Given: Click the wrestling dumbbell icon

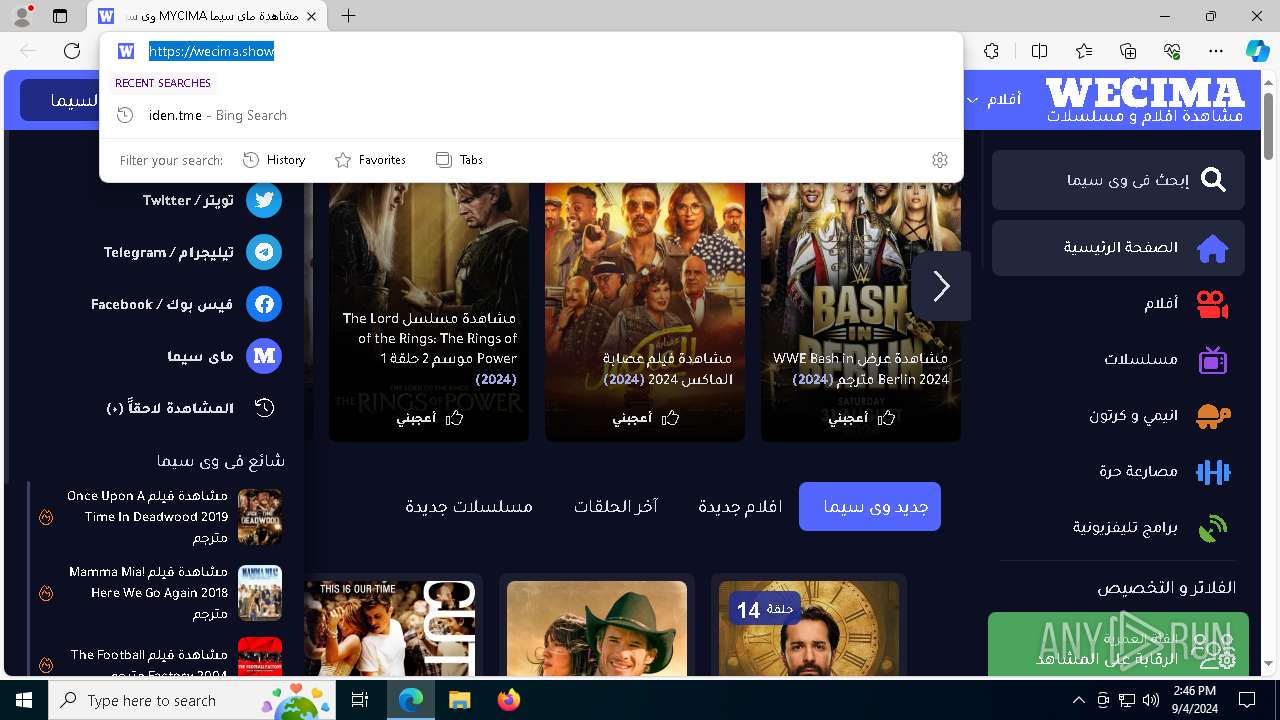Looking at the screenshot, I should click(x=1213, y=472).
